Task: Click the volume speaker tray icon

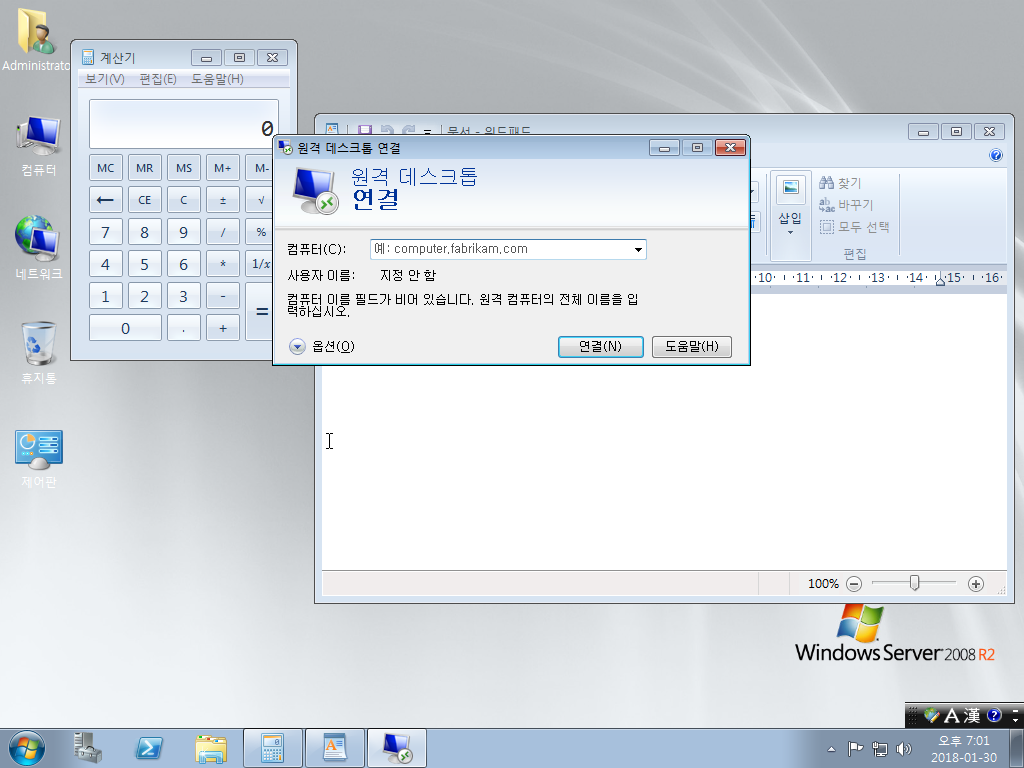Action: pos(904,749)
